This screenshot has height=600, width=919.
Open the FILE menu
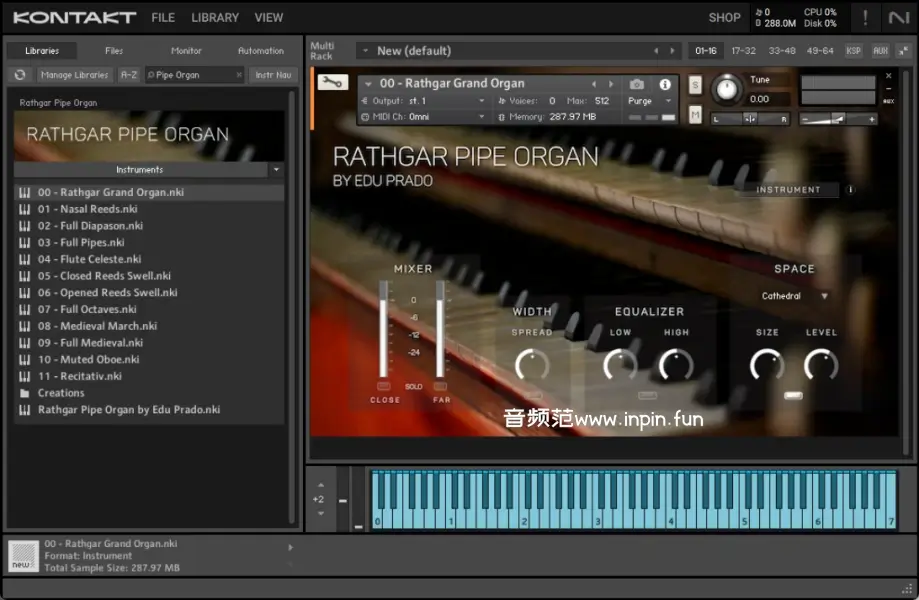click(163, 17)
